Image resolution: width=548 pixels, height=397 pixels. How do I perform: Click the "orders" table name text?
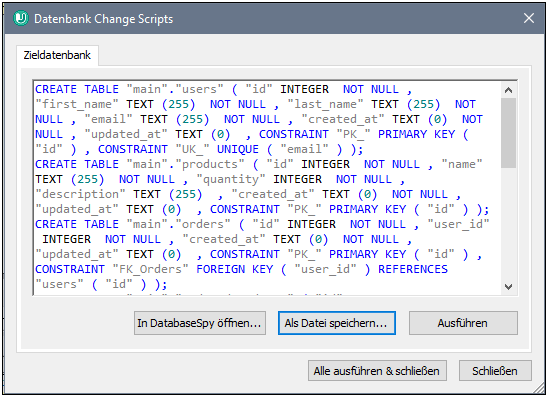point(202,224)
